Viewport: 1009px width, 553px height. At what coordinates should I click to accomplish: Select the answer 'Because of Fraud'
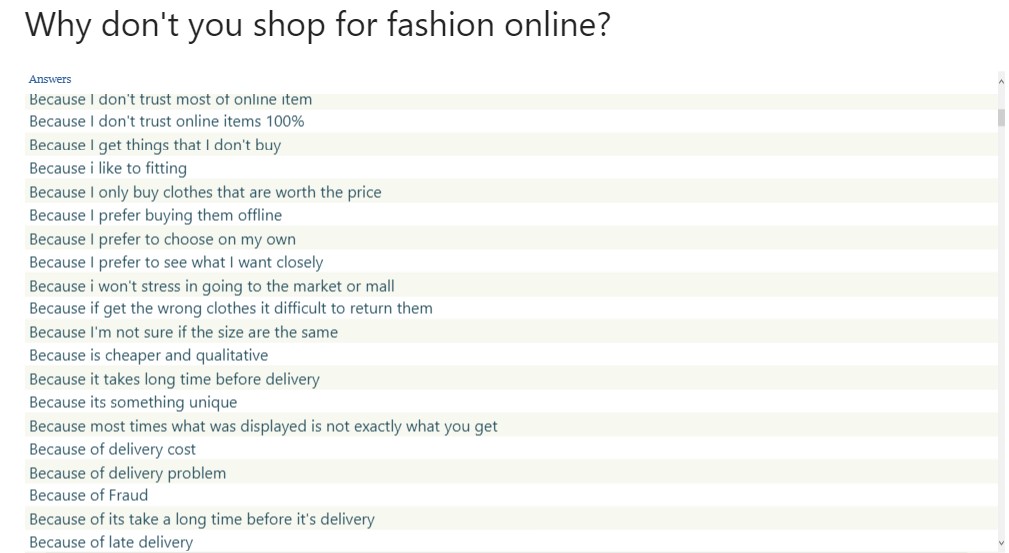[88, 495]
